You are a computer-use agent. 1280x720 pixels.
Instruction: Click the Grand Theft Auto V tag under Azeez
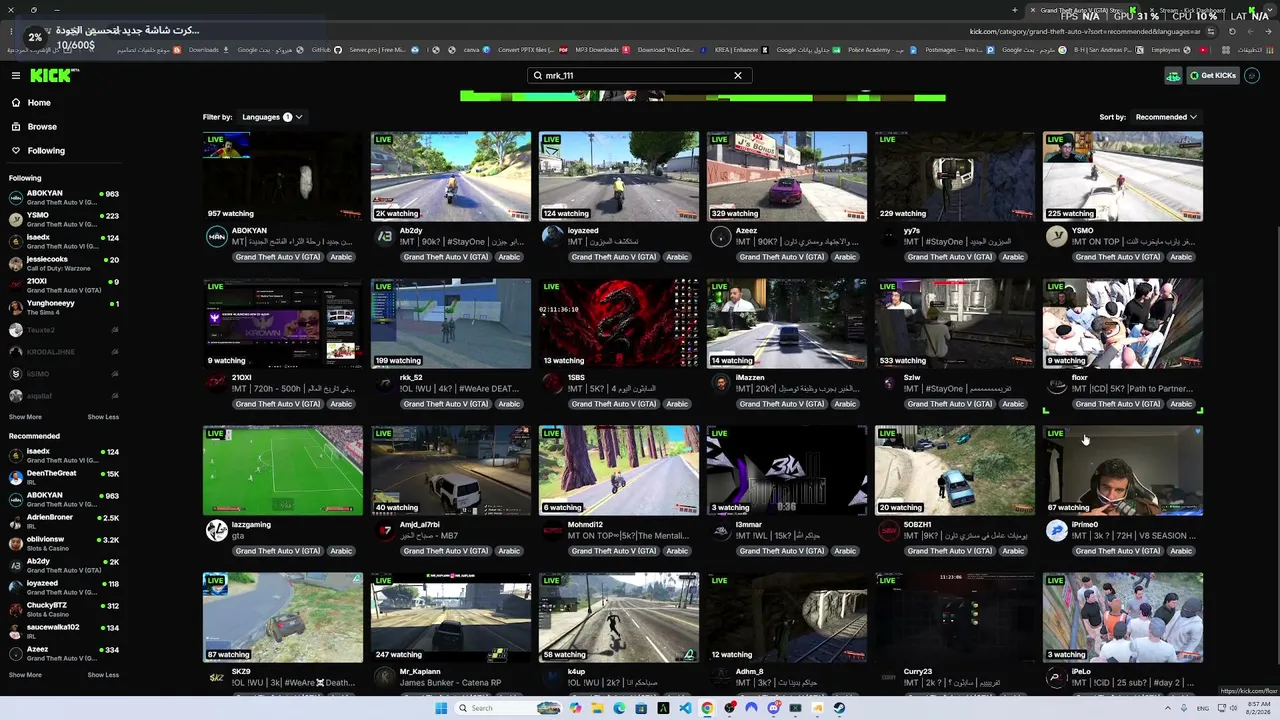tap(782, 257)
